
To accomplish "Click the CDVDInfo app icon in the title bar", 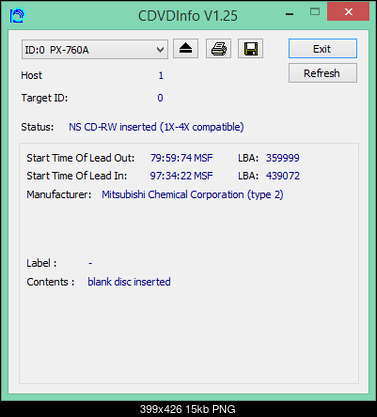I will (17, 16).
